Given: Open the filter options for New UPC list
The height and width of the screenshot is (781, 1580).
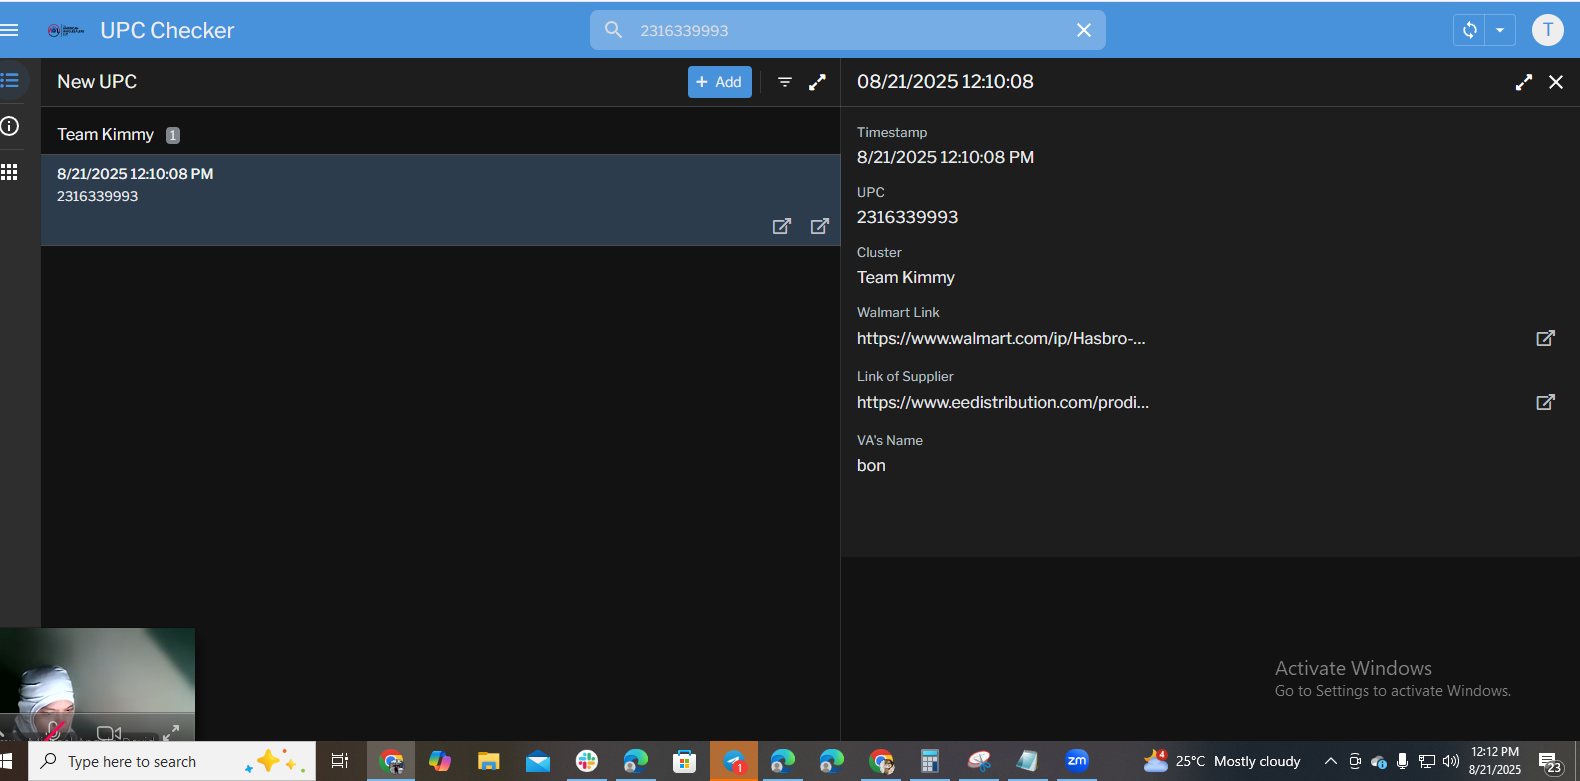Looking at the screenshot, I should [785, 82].
